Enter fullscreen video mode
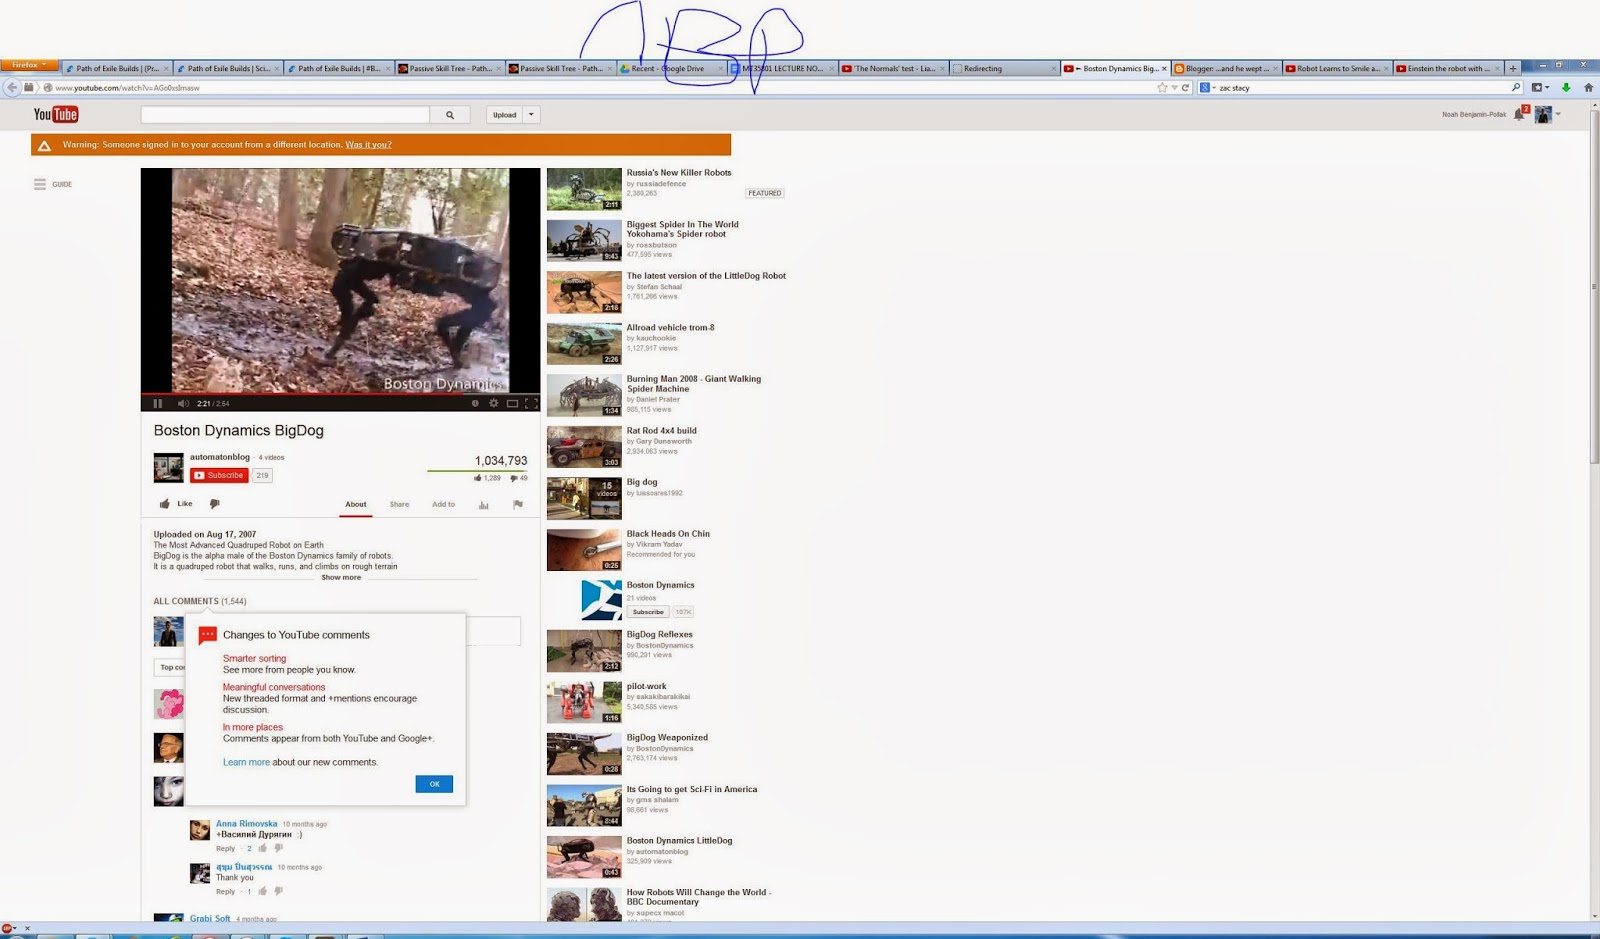The height and width of the screenshot is (939, 1600). [531, 403]
